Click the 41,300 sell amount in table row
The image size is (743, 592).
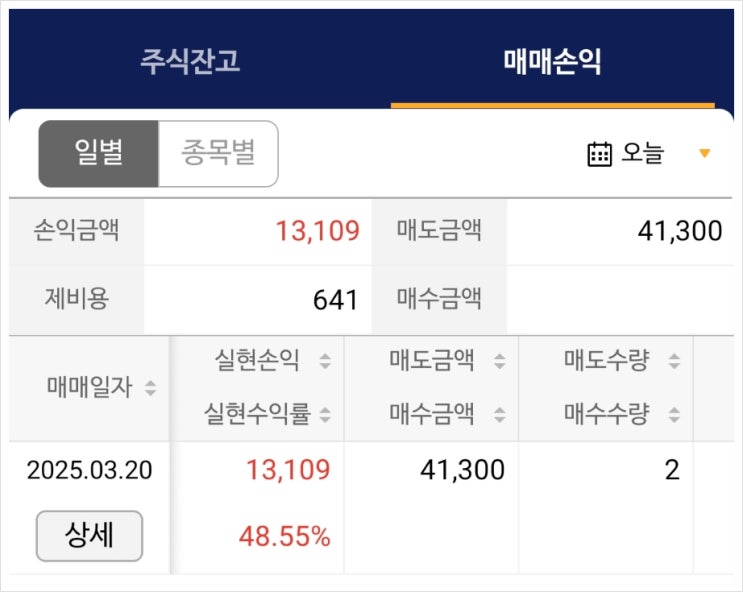tap(462, 470)
